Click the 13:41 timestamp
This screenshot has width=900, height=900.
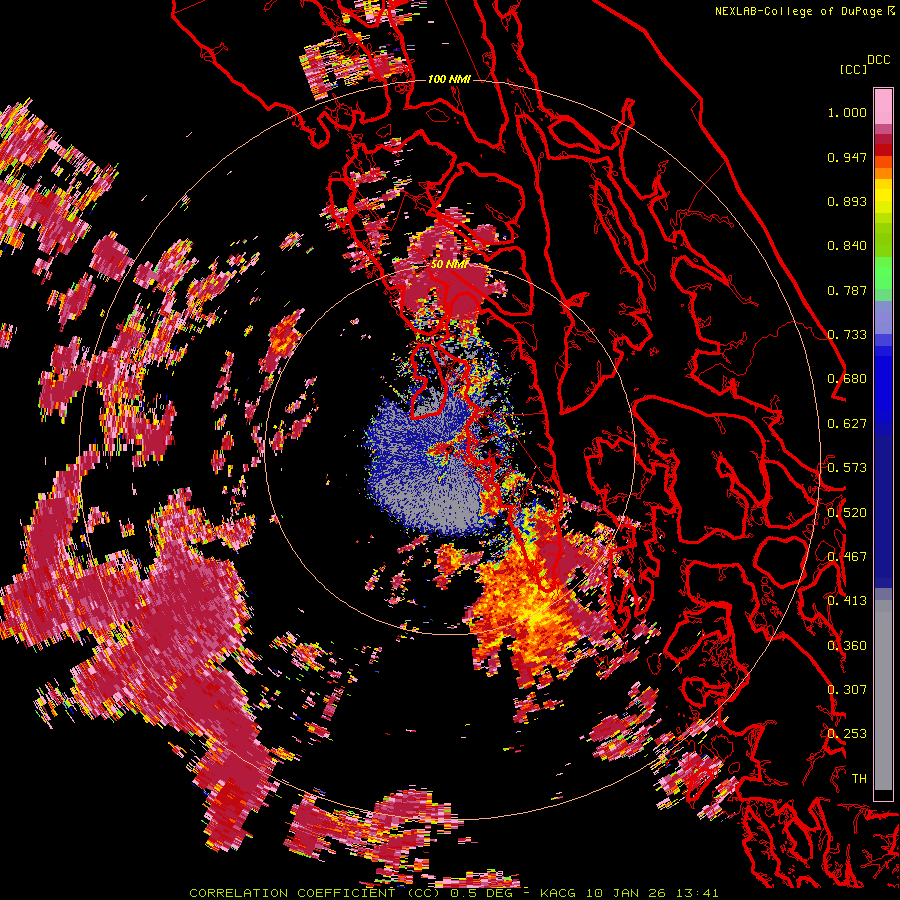click(x=696, y=893)
